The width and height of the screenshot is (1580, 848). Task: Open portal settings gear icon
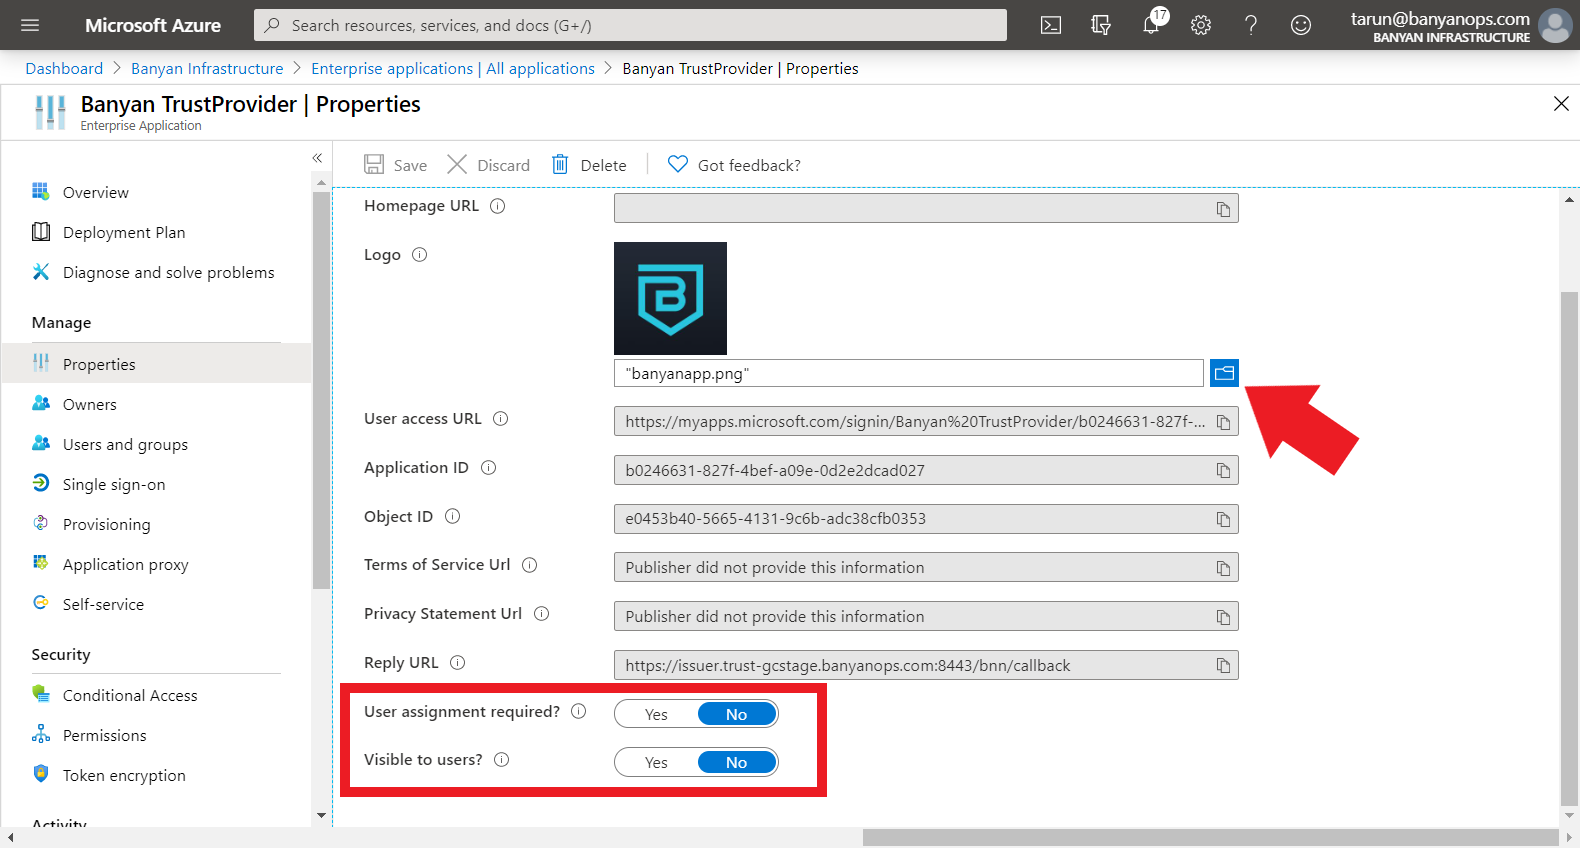tap(1201, 25)
